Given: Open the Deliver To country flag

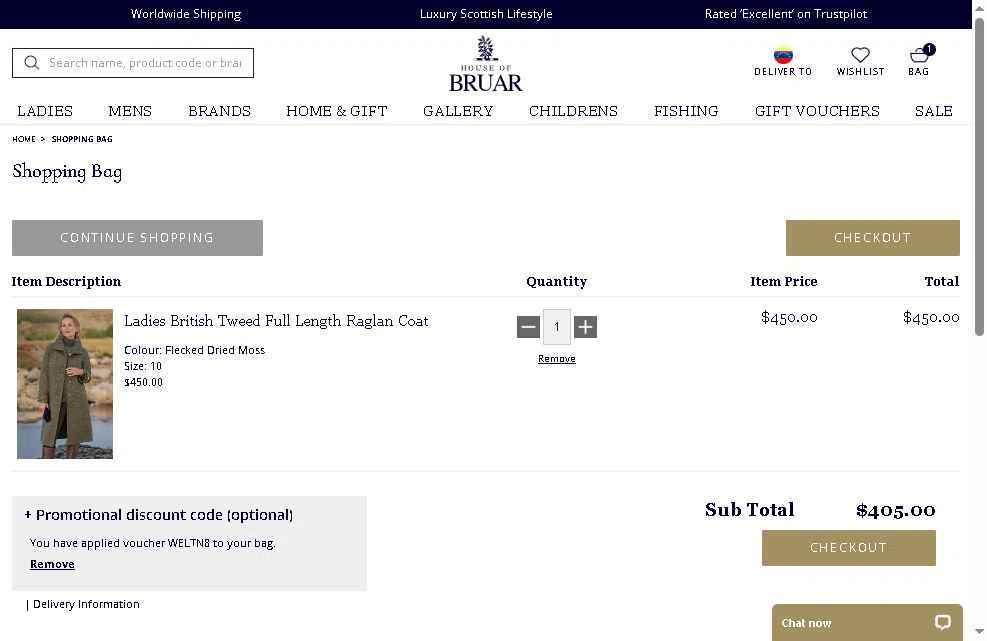Looking at the screenshot, I should tap(783, 55).
